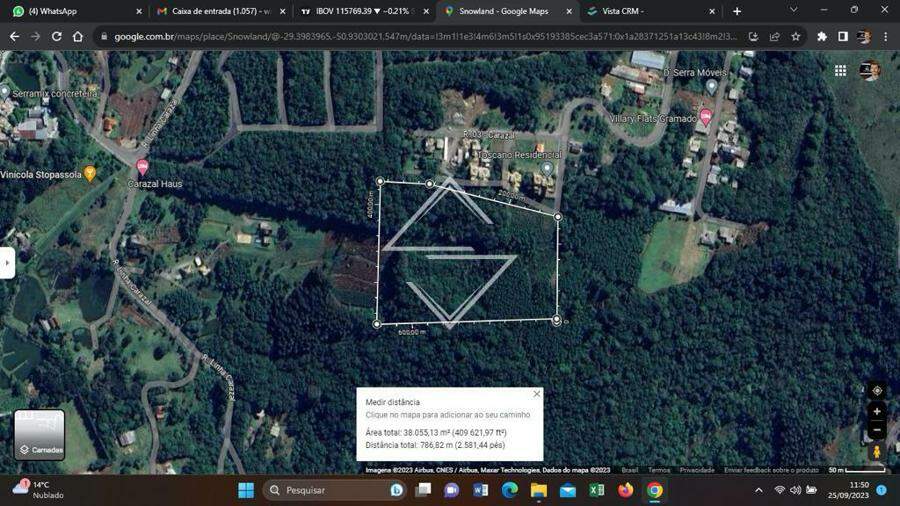
Task: Select the Street View pegman icon
Action: click(877, 452)
